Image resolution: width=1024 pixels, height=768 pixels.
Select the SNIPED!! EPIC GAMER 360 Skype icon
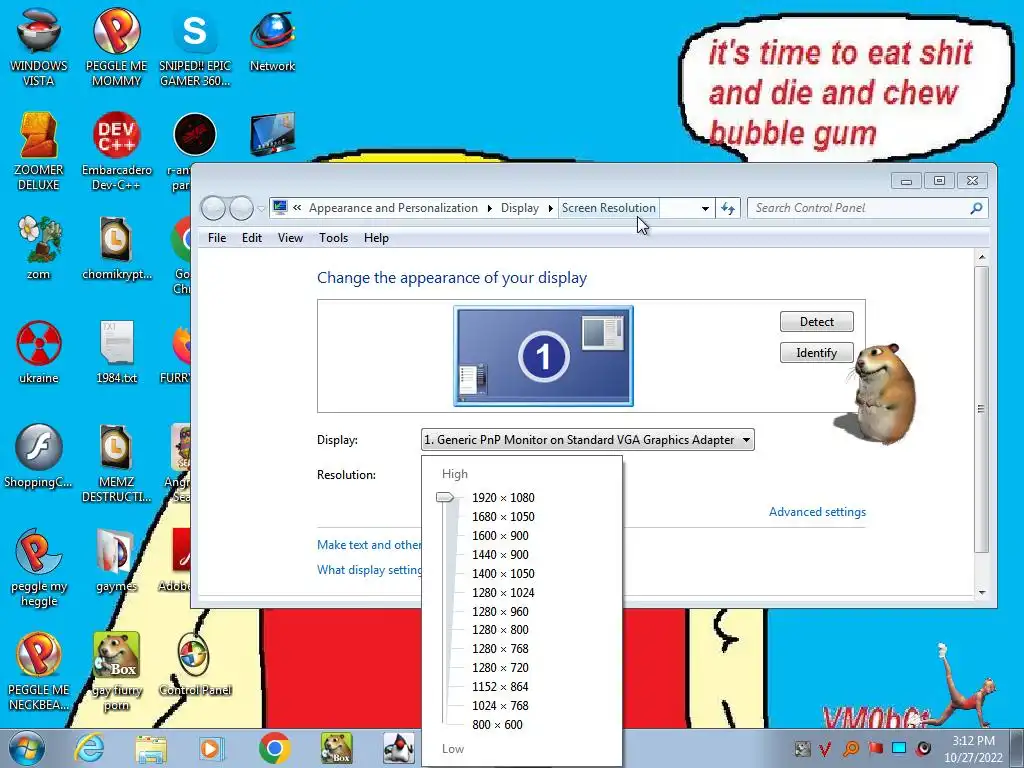pyautogui.click(x=195, y=47)
